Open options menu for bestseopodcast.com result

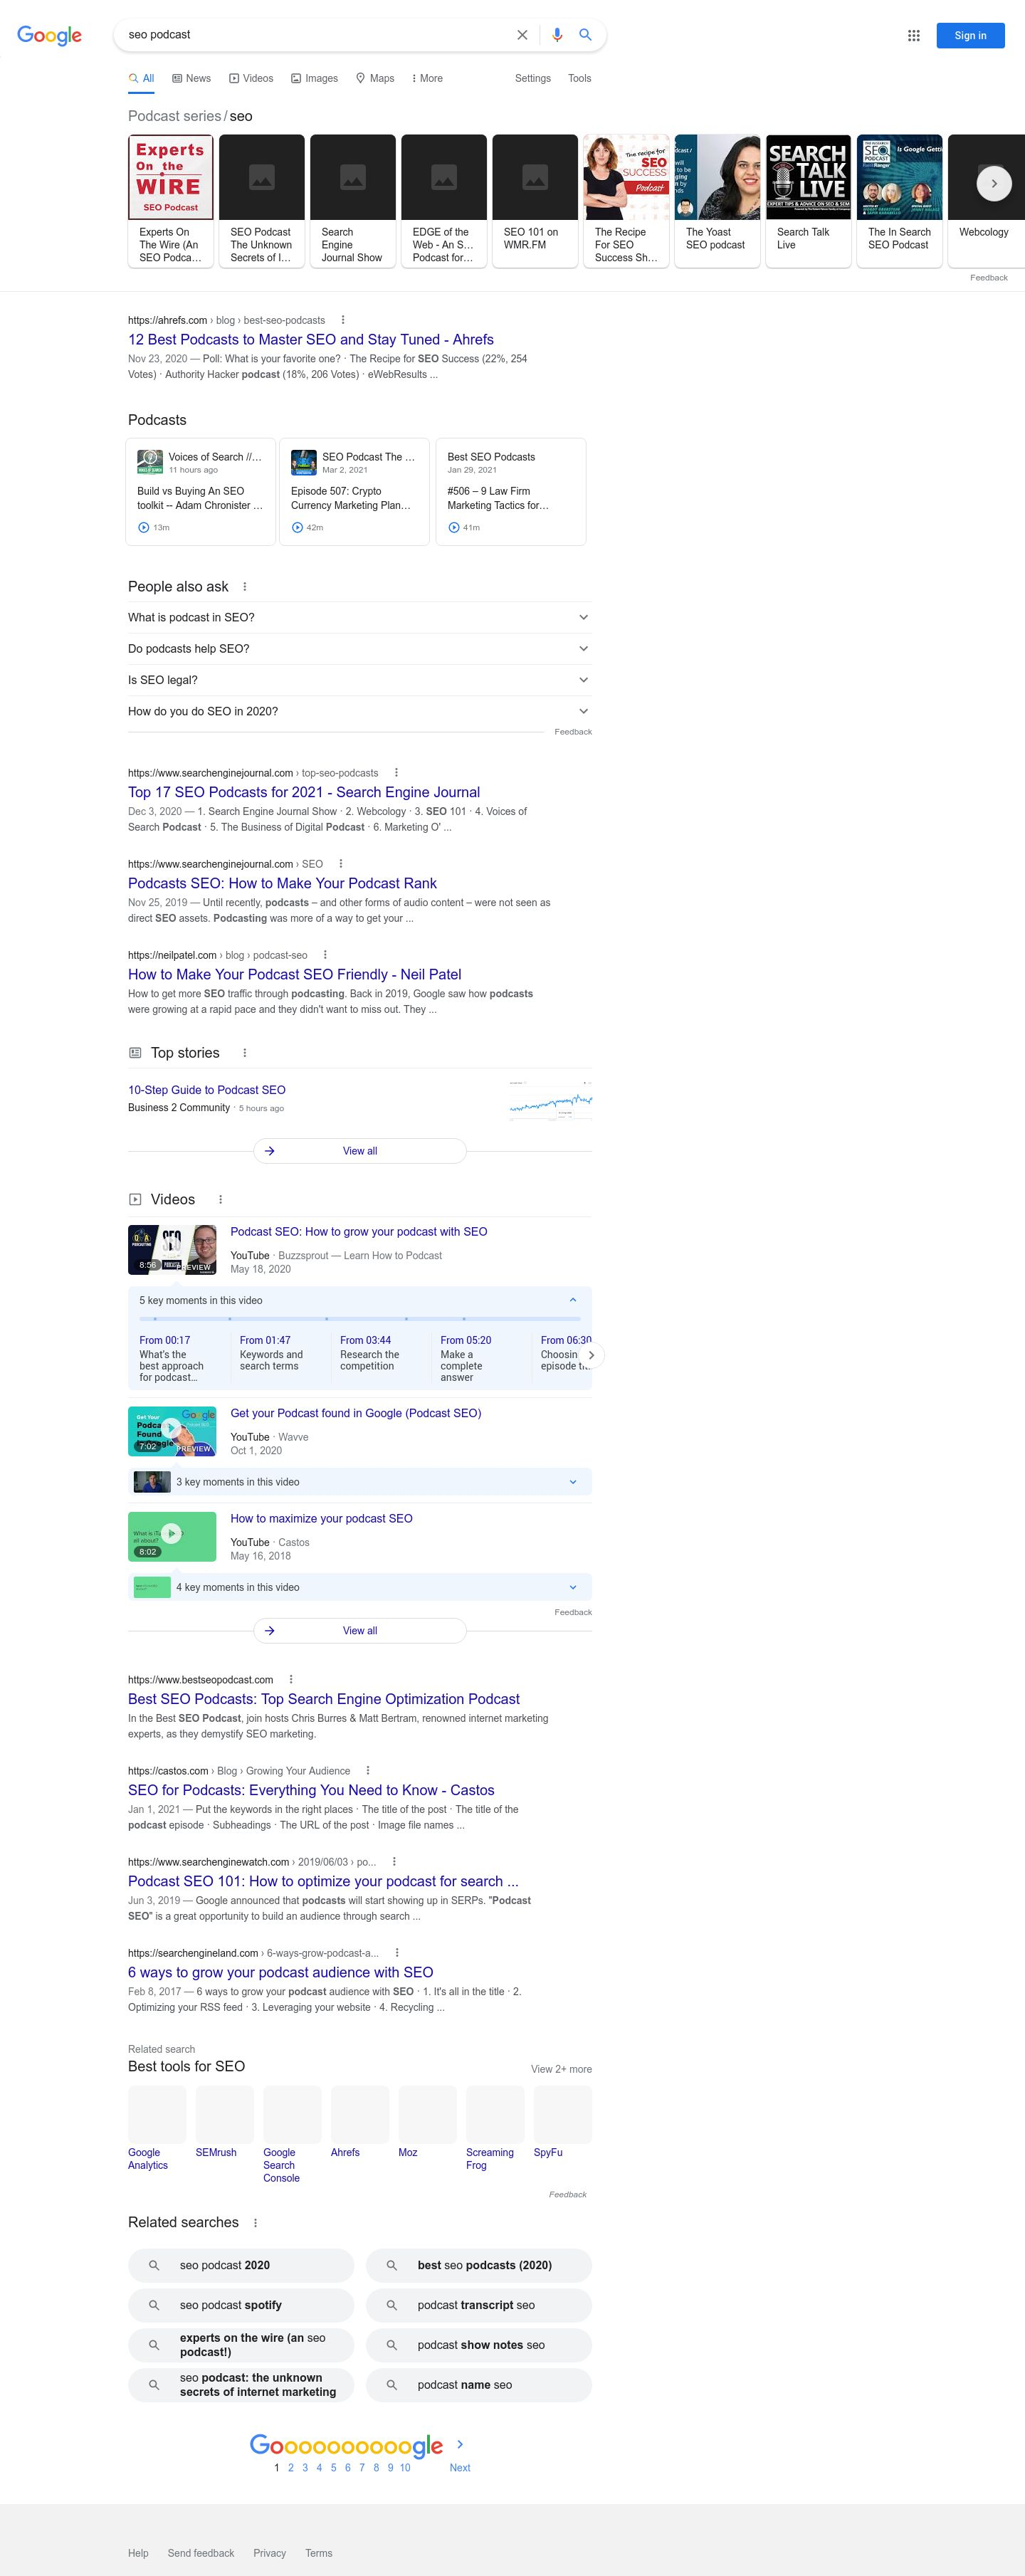tap(291, 1679)
